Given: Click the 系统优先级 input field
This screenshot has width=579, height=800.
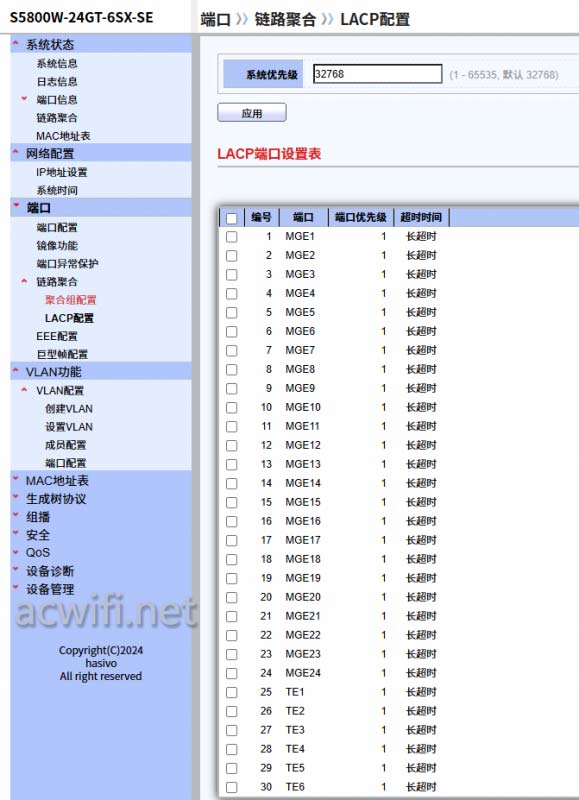Looking at the screenshot, I should [377, 74].
